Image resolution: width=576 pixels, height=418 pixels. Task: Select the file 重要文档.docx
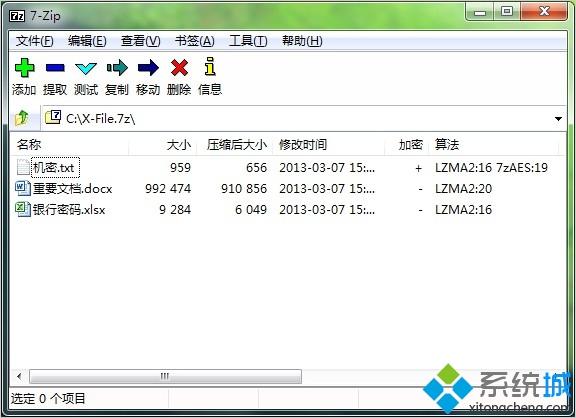tap(72, 189)
